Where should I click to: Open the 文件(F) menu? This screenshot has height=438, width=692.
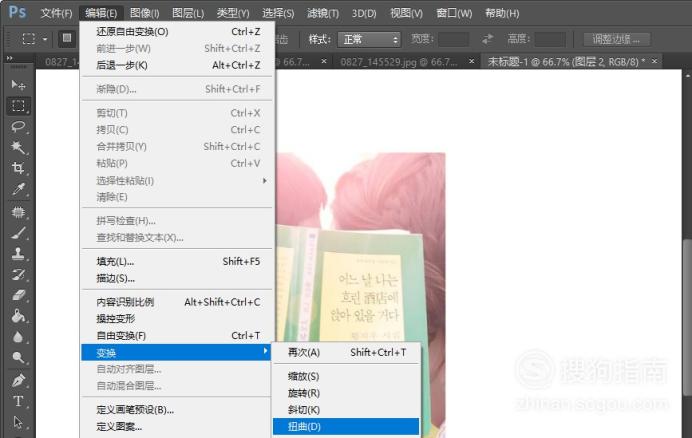(56, 13)
